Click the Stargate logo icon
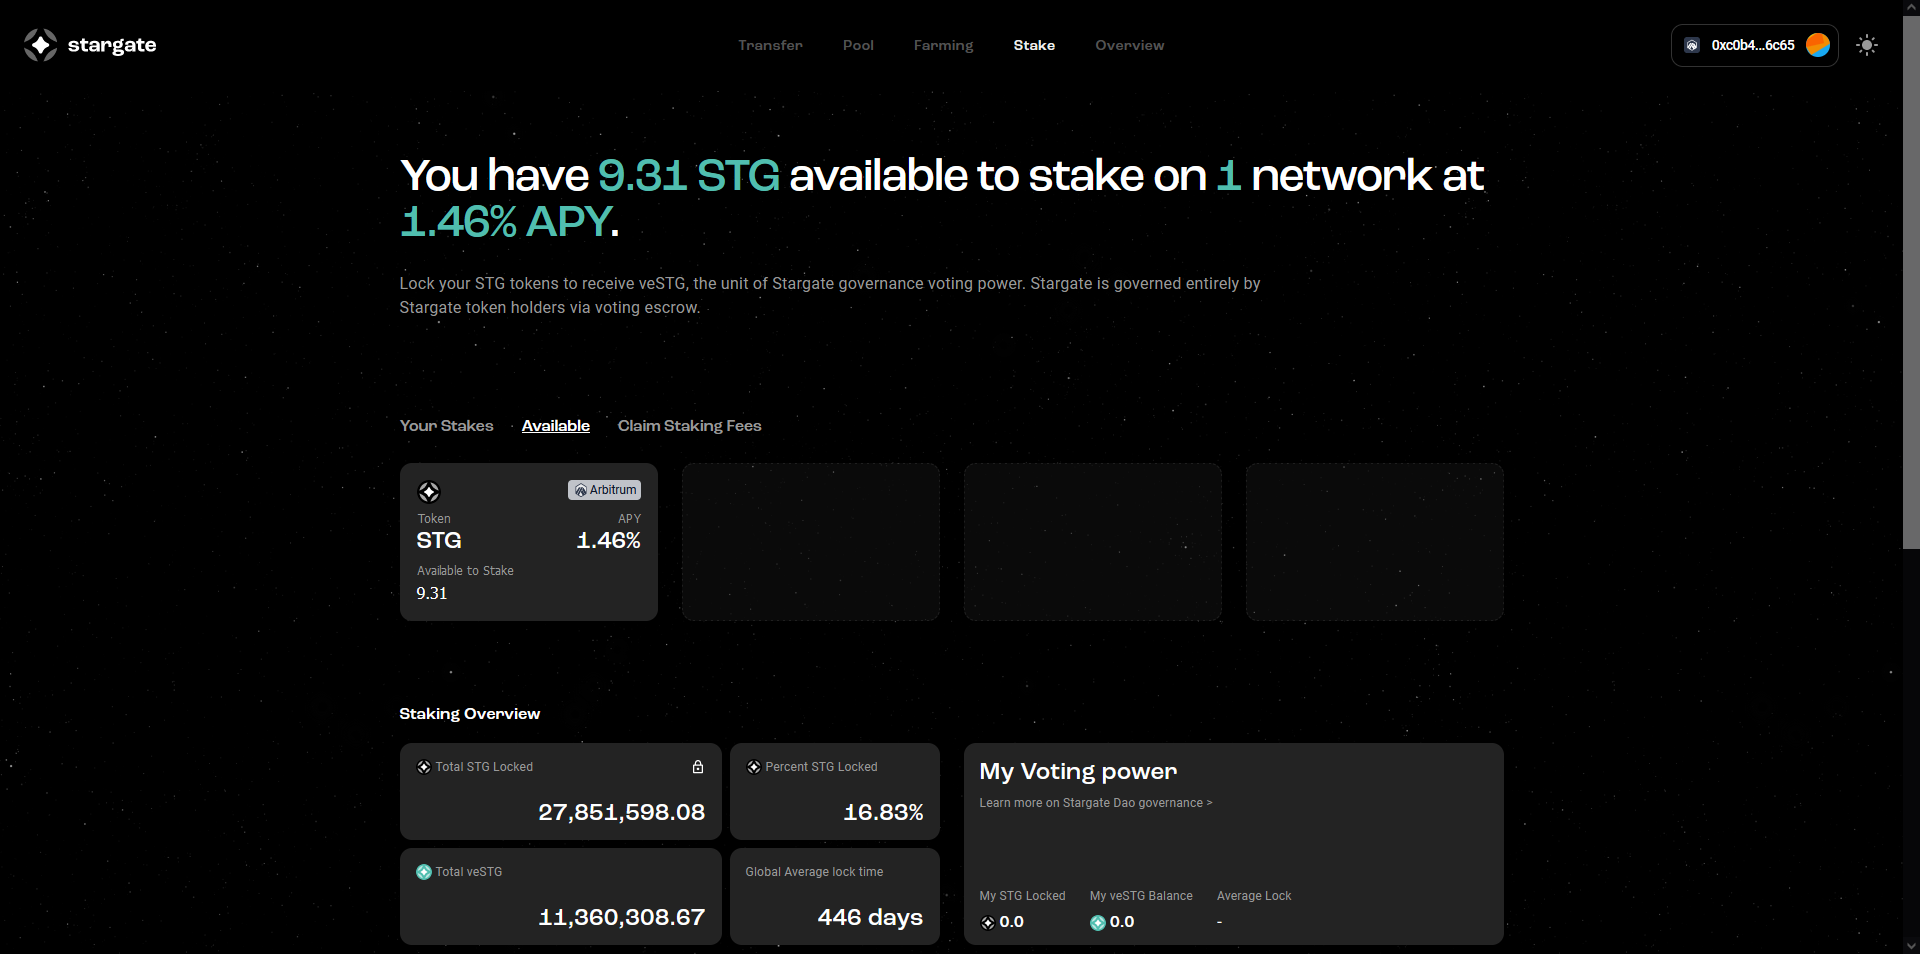This screenshot has width=1920, height=954. tap(41, 45)
